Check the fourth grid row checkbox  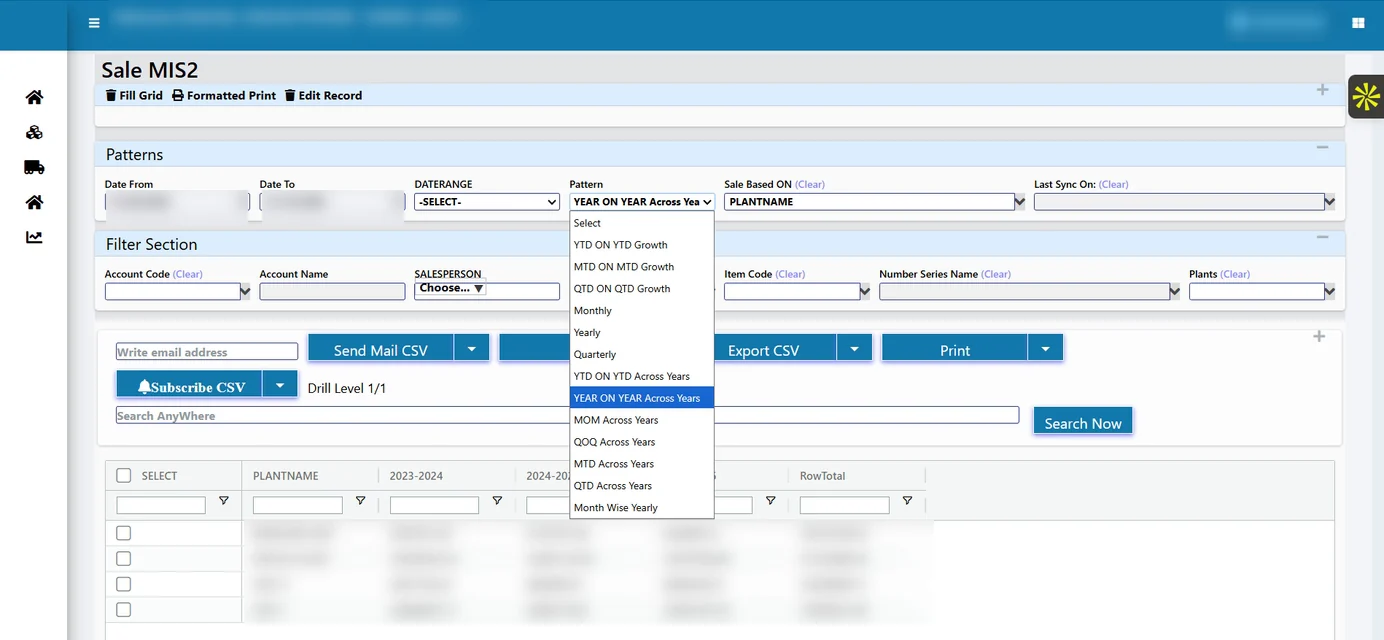coord(124,609)
